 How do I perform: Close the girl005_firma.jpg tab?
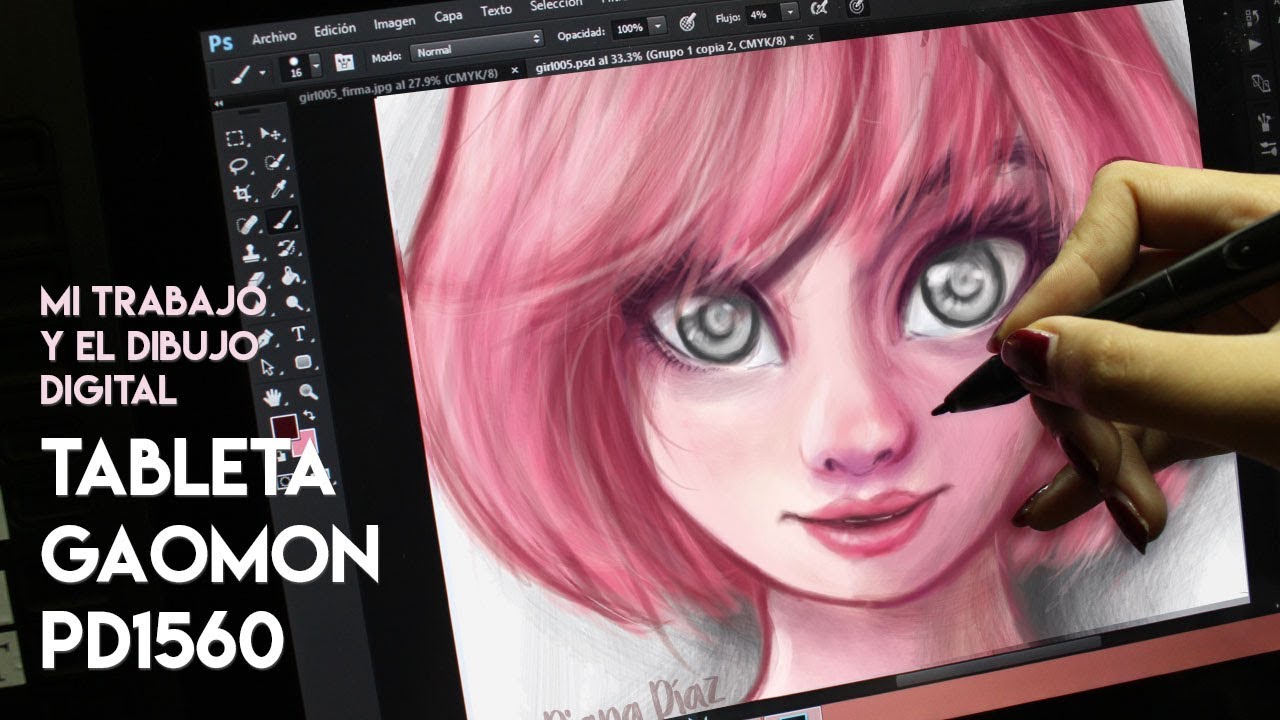[516, 70]
